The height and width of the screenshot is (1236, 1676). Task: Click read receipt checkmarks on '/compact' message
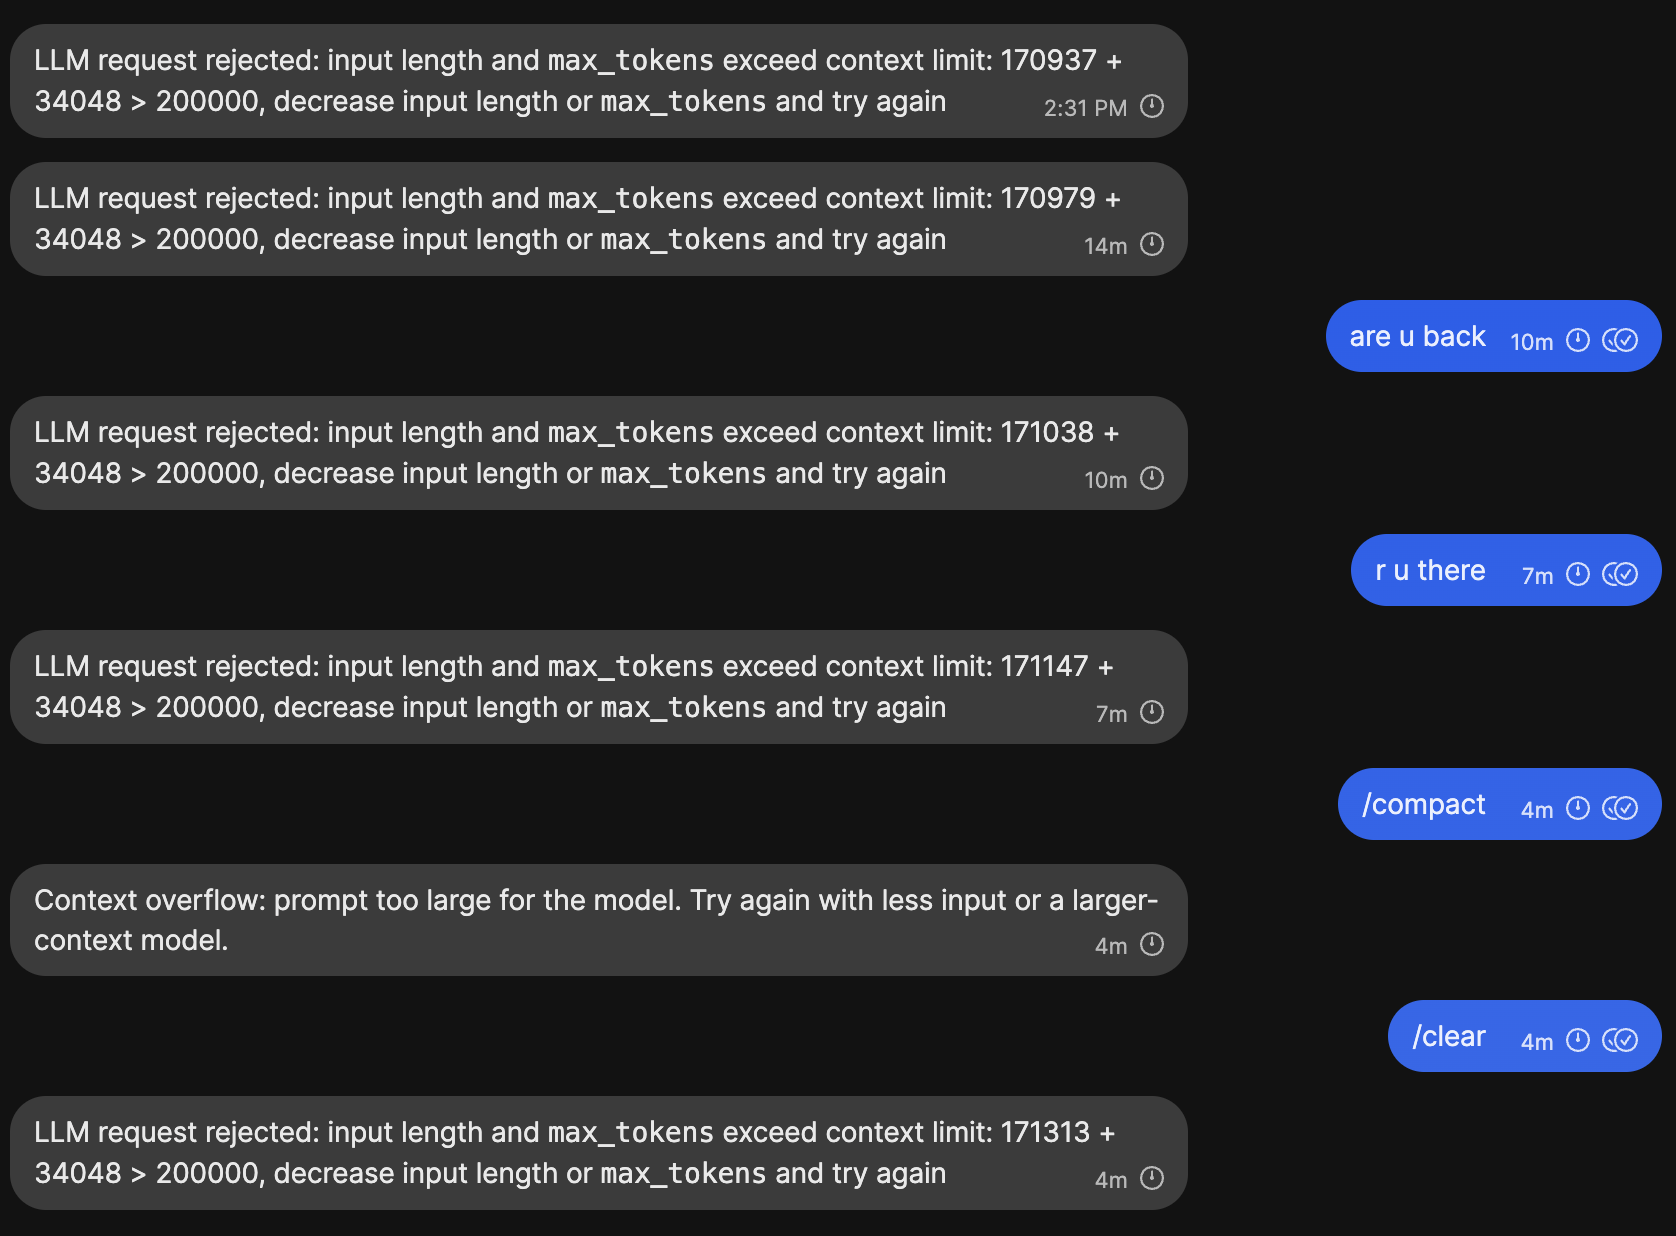coord(1620,808)
